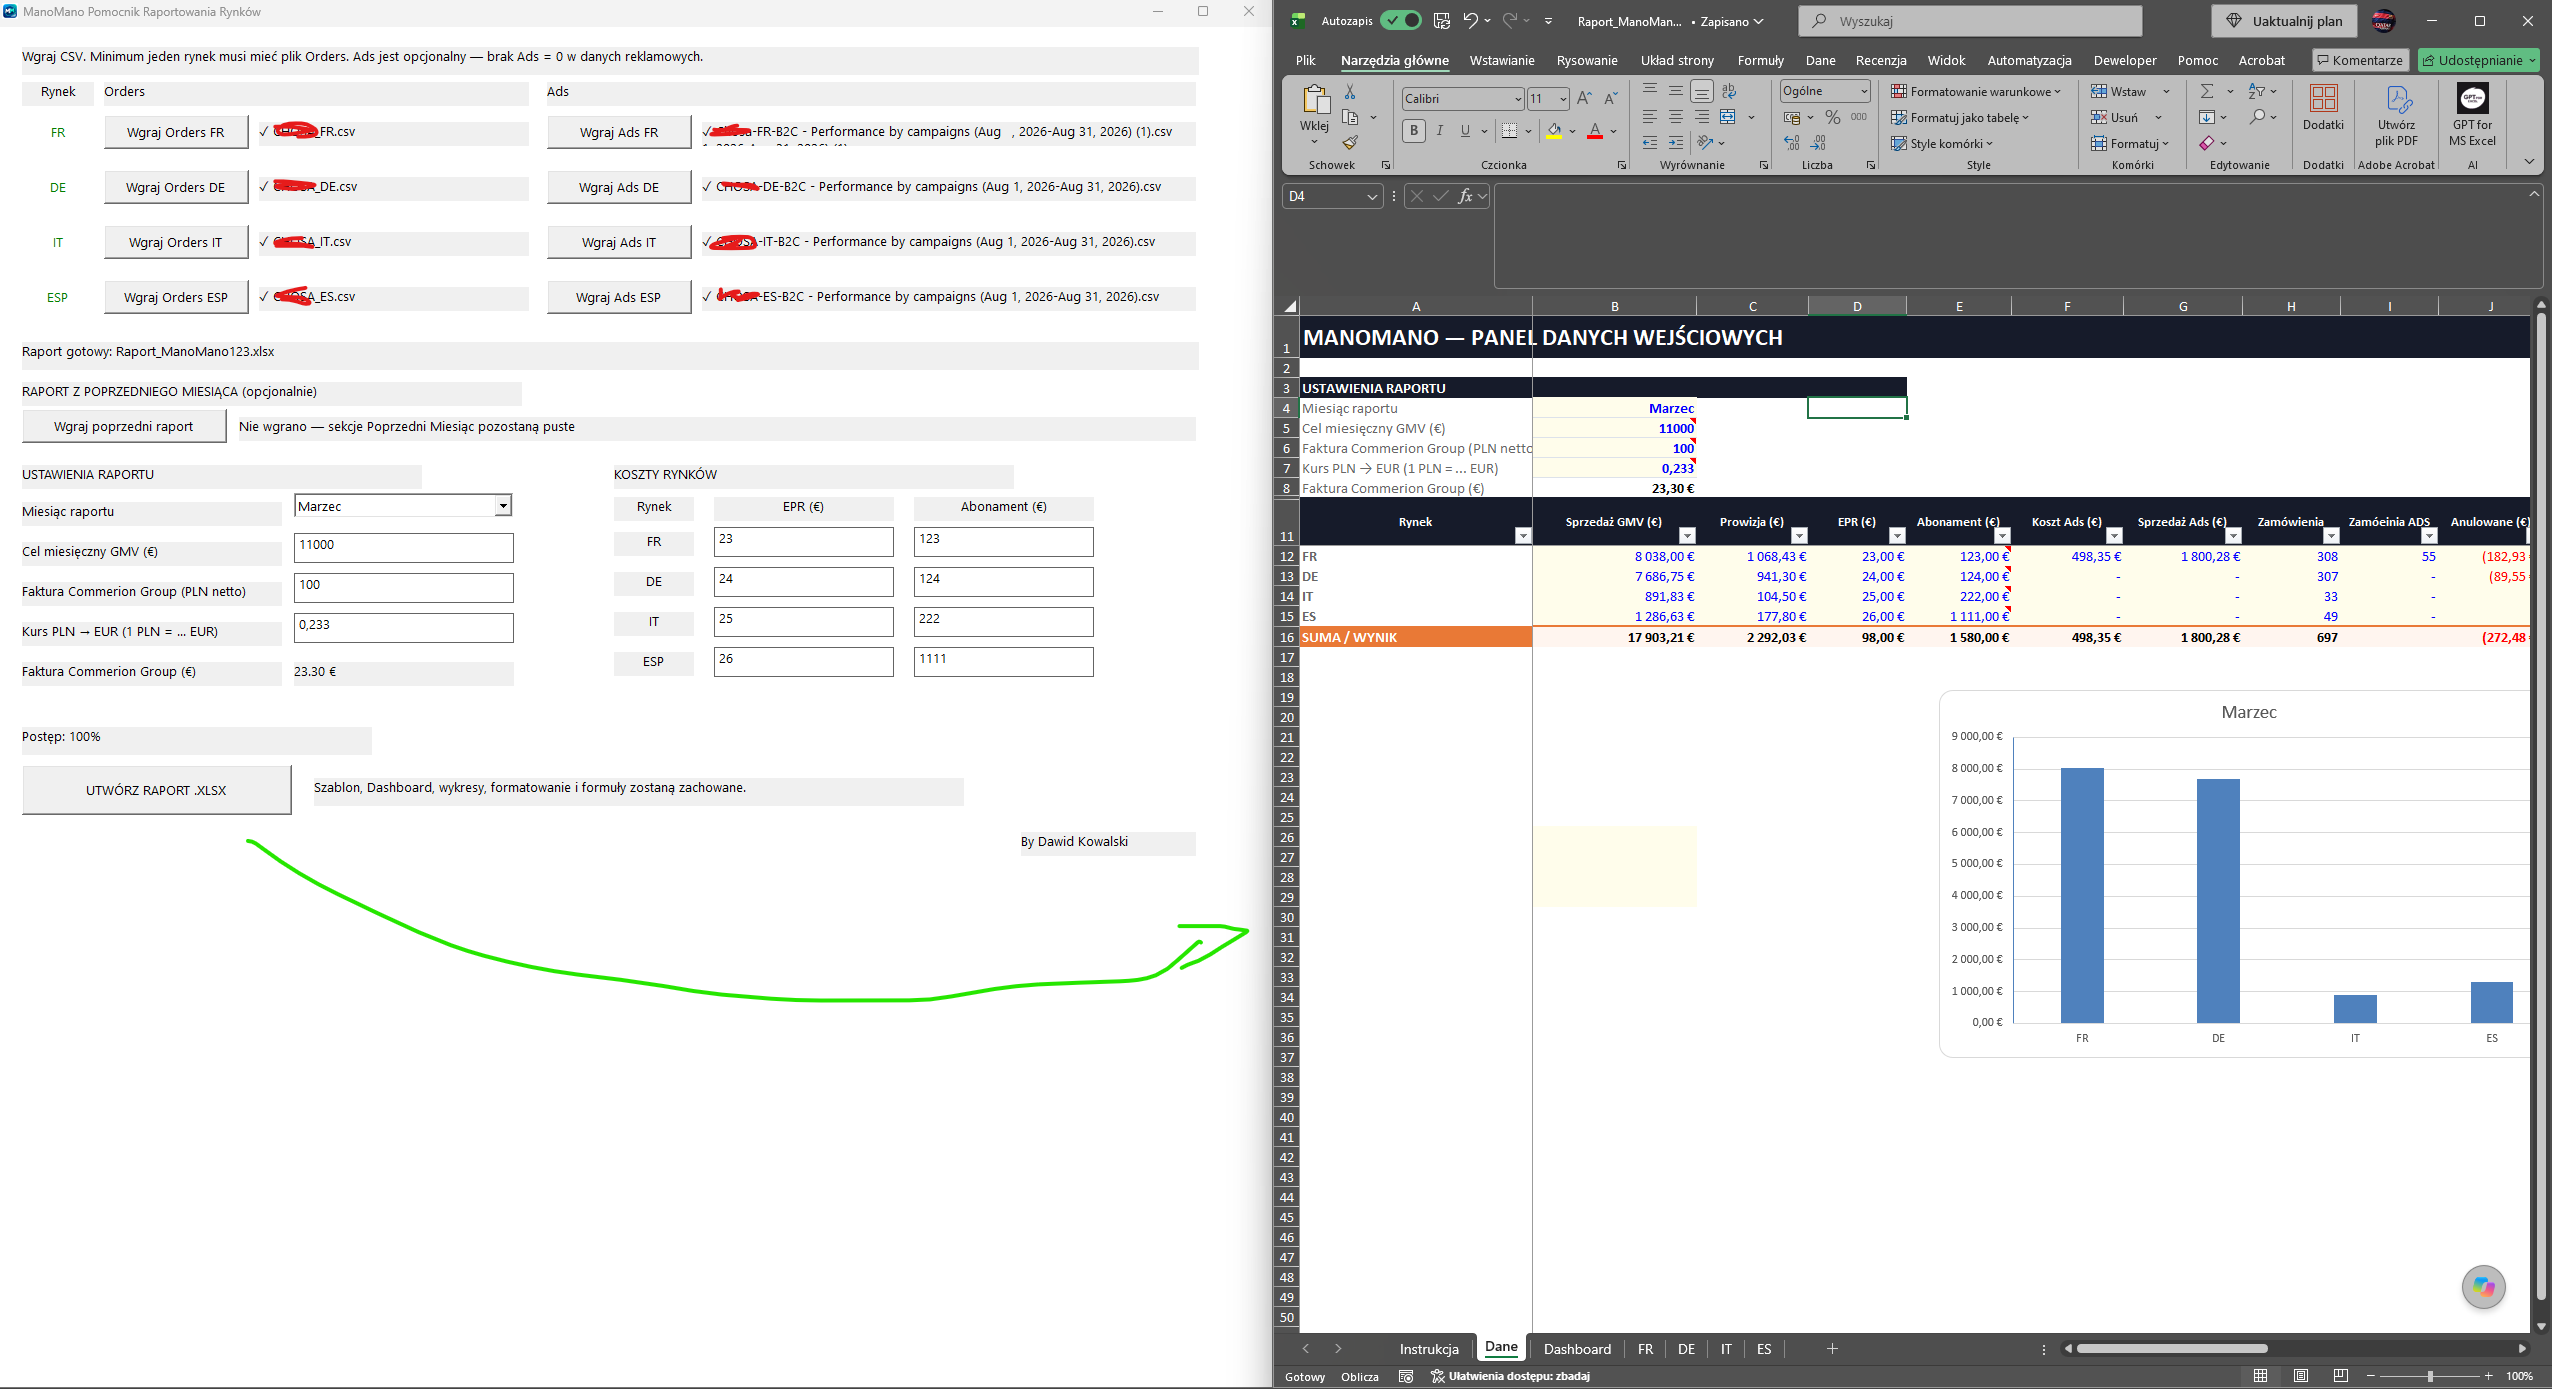Image resolution: width=2552 pixels, height=1389 pixels.
Task: Click the Udostępnianie share button
Action: coord(2479,60)
